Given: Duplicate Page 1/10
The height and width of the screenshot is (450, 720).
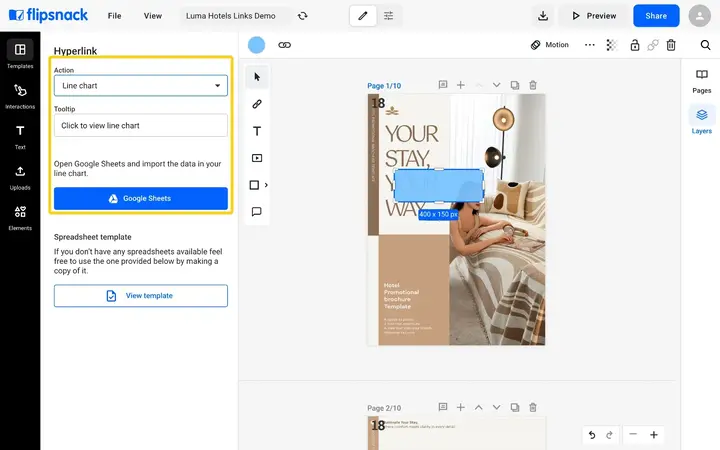Looking at the screenshot, I should tap(515, 85).
